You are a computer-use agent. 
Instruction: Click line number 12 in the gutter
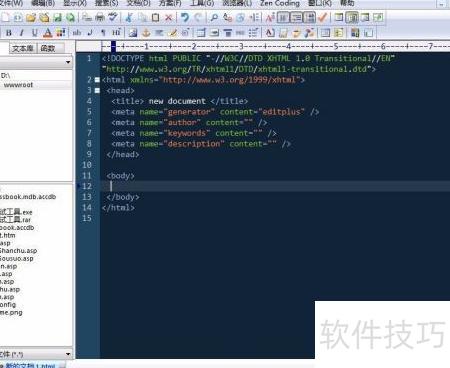pos(87,186)
